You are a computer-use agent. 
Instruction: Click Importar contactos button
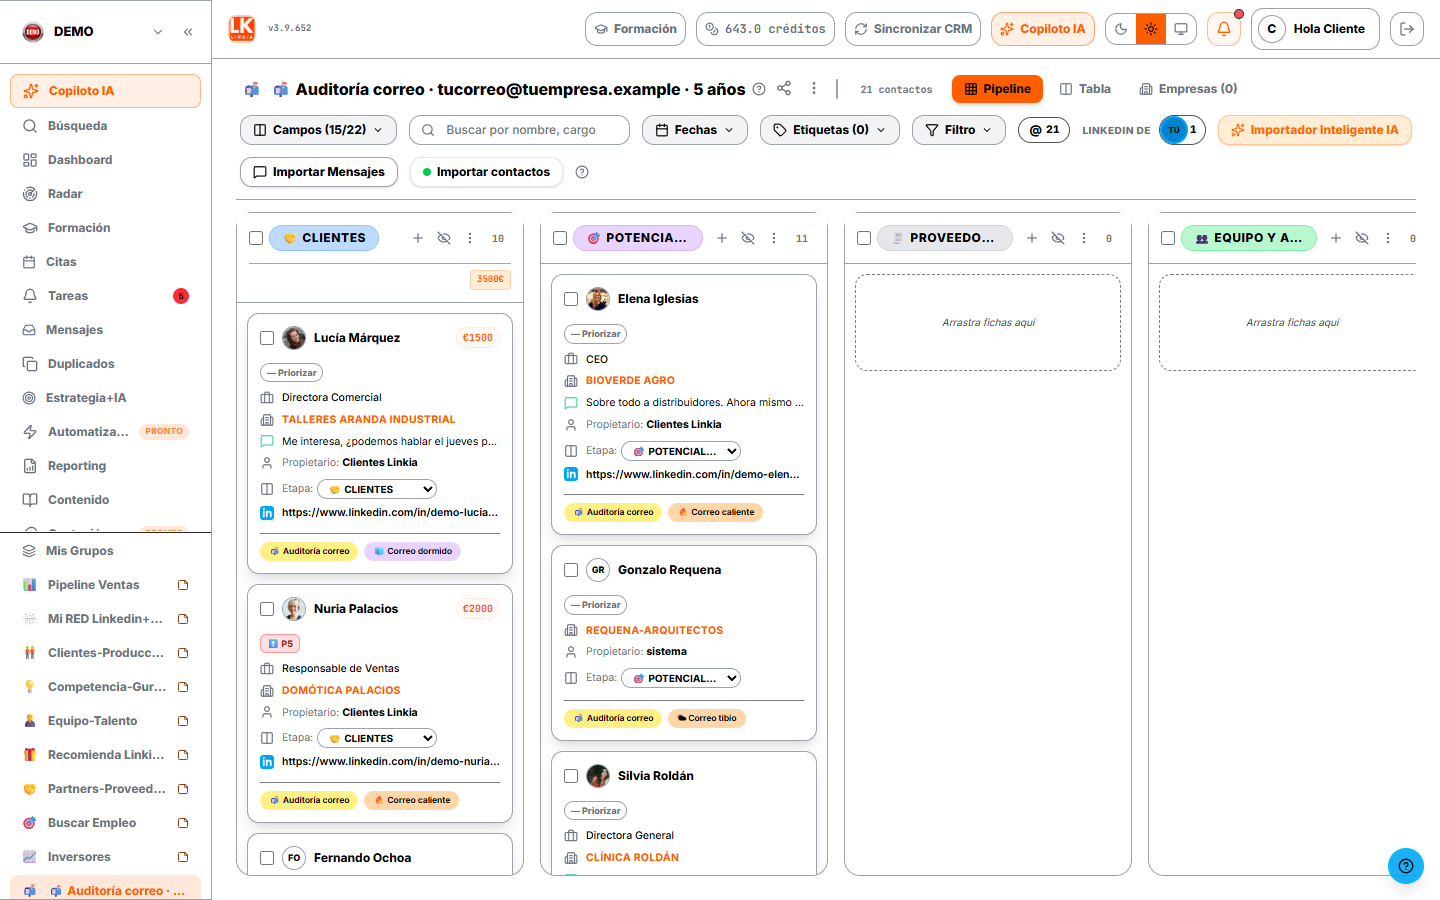tap(486, 172)
